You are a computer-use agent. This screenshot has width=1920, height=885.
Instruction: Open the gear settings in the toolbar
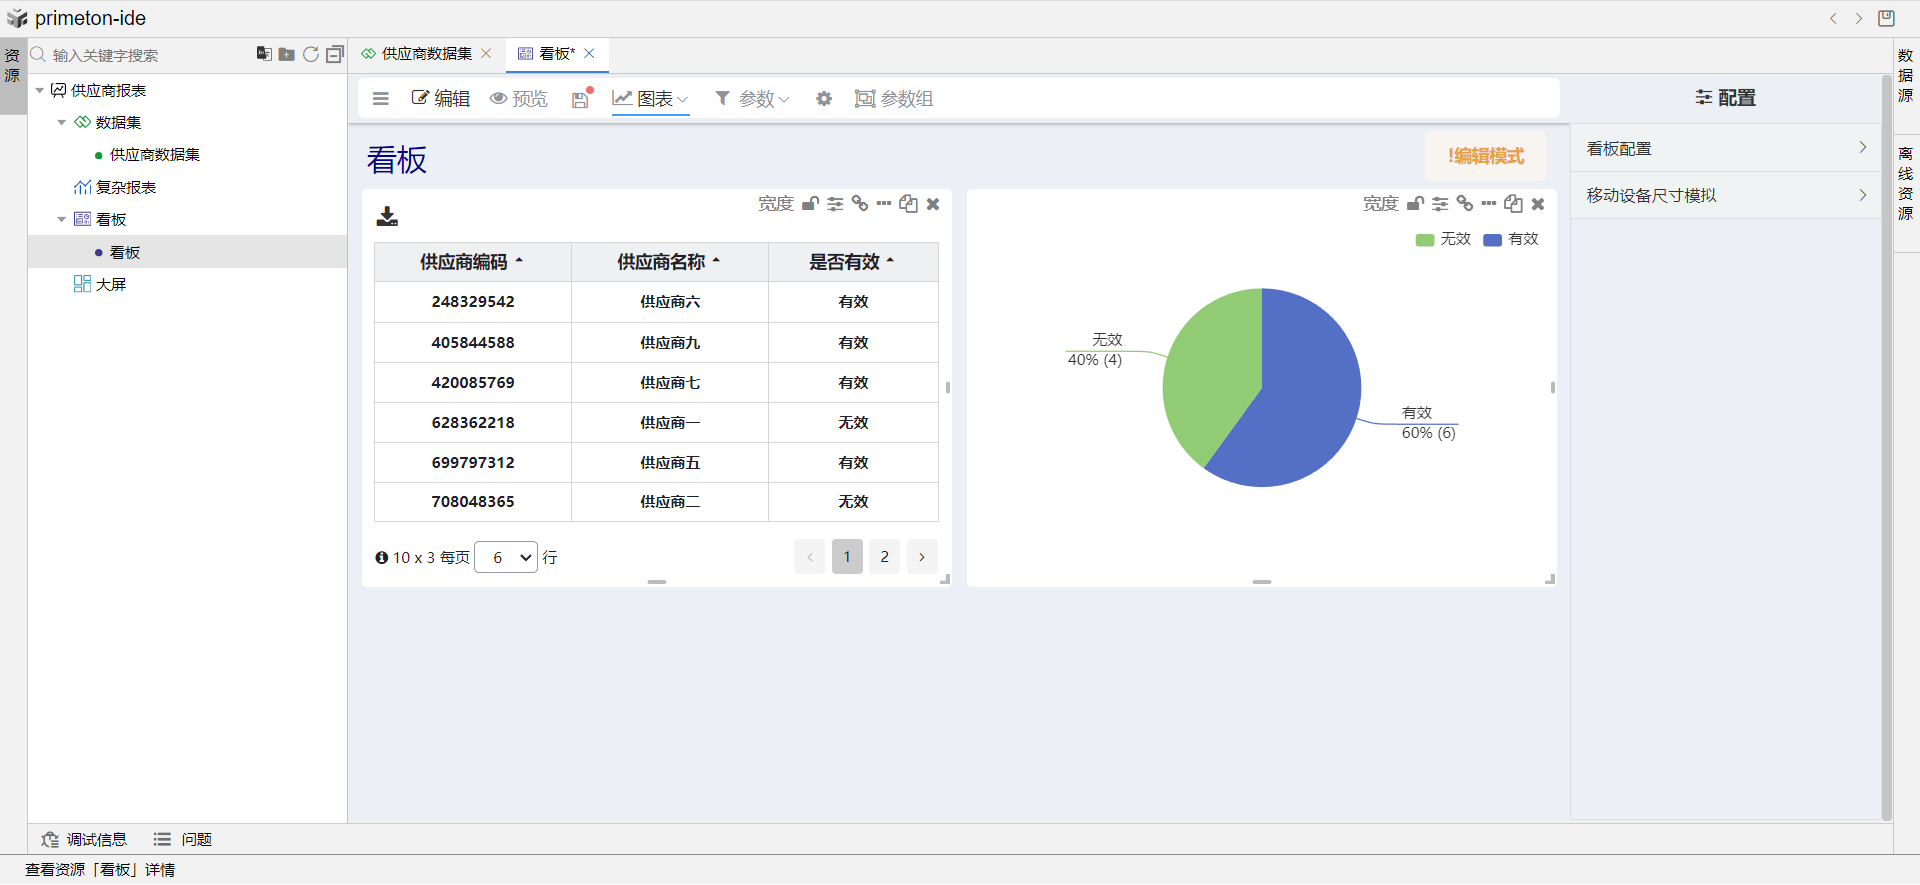tap(824, 99)
